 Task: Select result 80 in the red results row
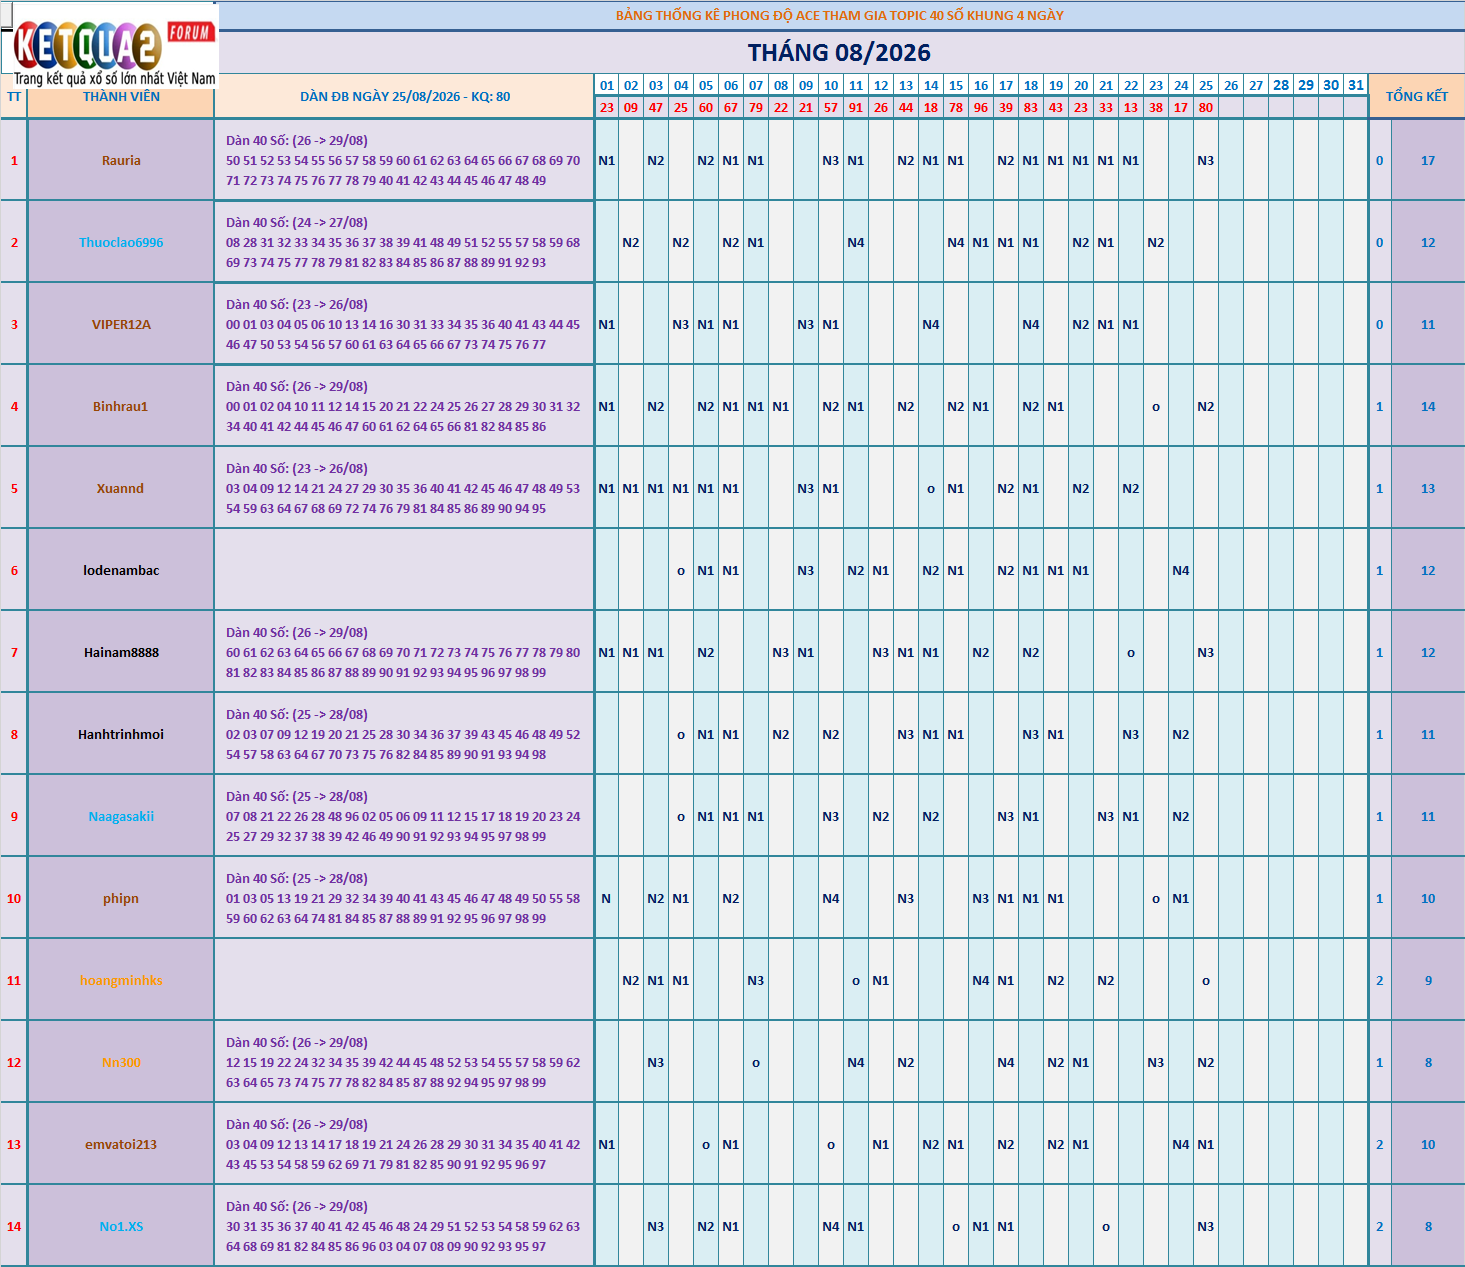click(x=1206, y=107)
